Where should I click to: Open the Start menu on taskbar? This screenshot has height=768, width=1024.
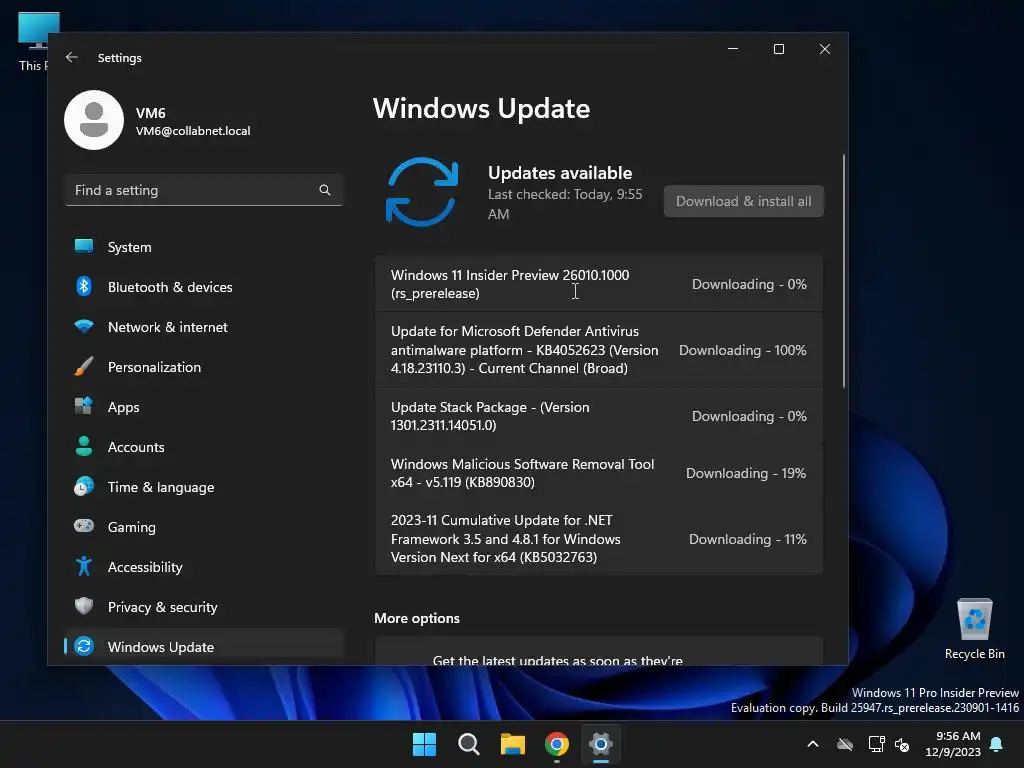424,744
